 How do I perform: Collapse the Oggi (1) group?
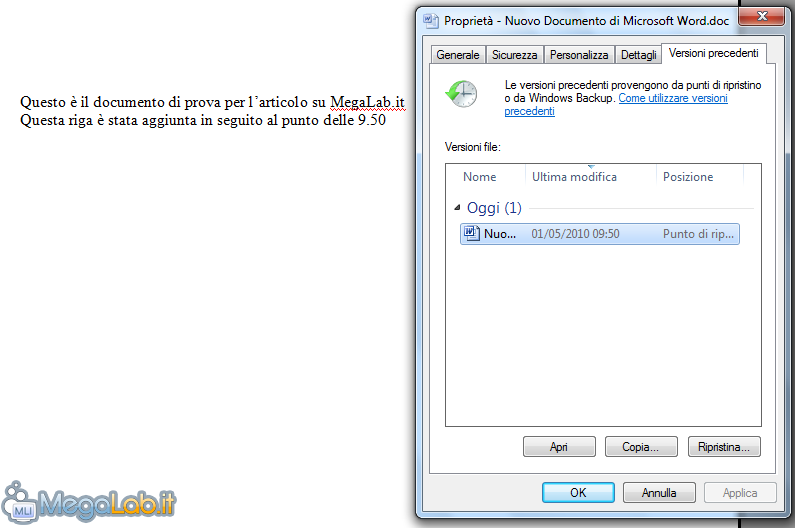[x=457, y=207]
